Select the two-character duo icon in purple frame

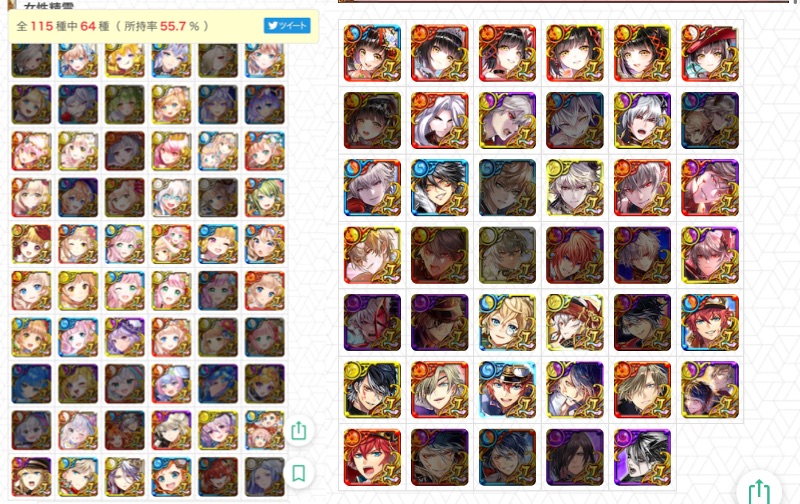tap(710, 390)
